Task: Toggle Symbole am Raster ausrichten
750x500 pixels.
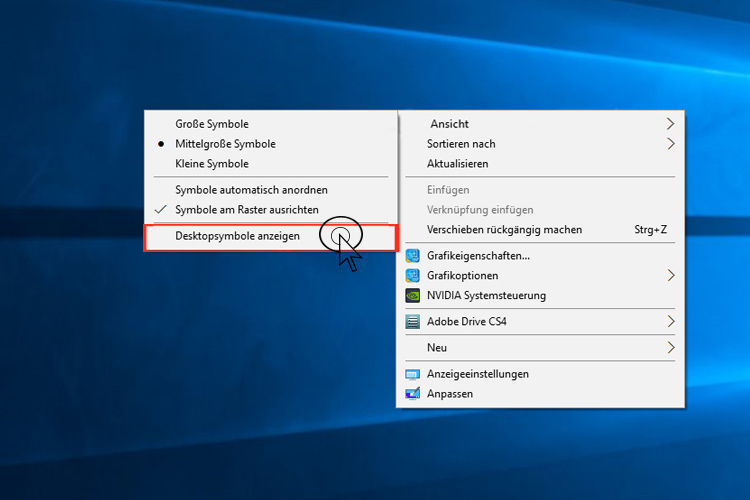Action: 271,210
